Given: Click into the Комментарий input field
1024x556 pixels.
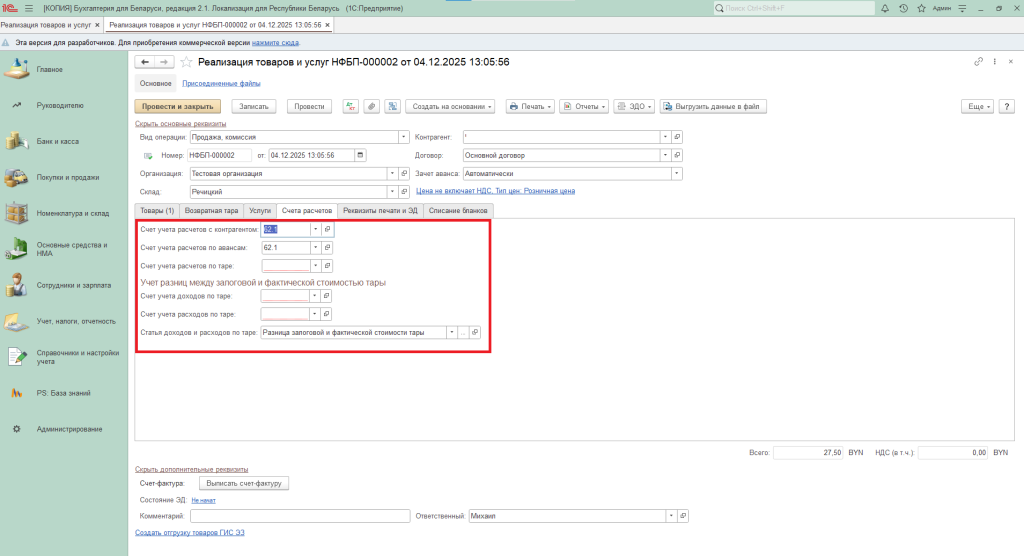Looking at the screenshot, I should click(x=300, y=516).
